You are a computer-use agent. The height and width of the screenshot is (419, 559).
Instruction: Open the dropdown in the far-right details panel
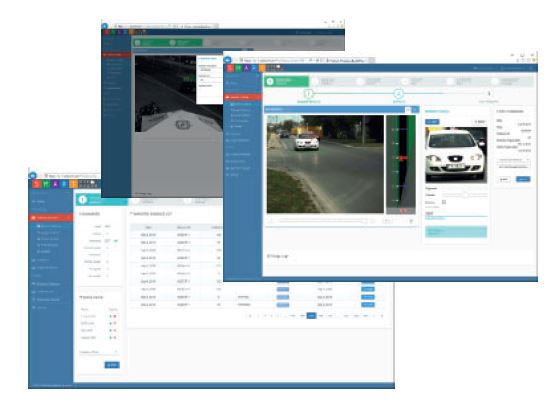pos(513,160)
